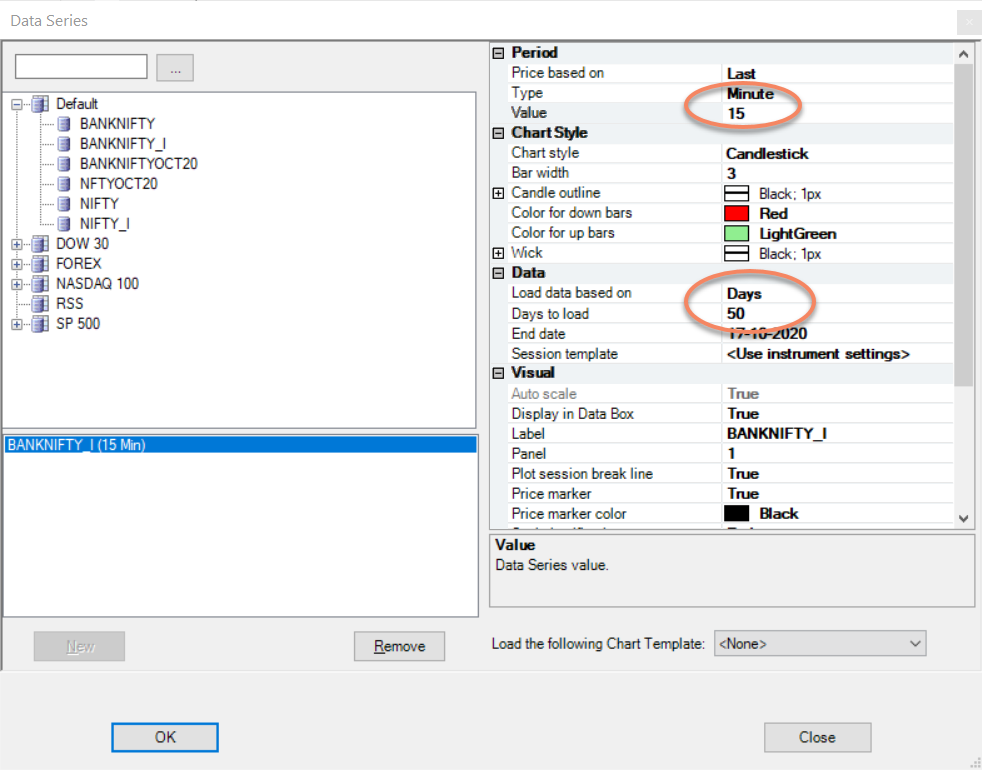Expand the DOW 30 list
This screenshot has width=982, height=770.
pyautogui.click(x=17, y=244)
